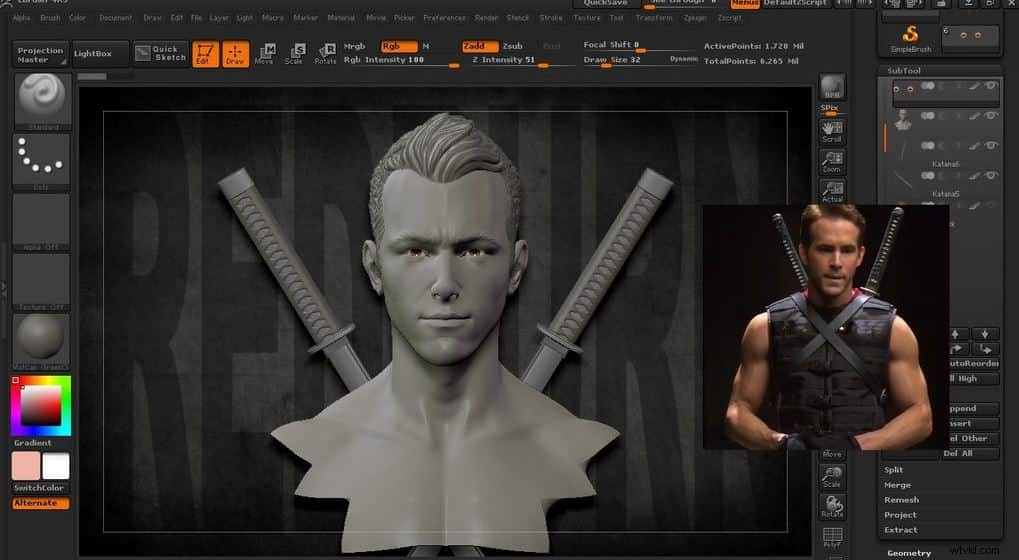Image resolution: width=1019 pixels, height=560 pixels.
Task: Click the Actual size icon
Action: 832,192
